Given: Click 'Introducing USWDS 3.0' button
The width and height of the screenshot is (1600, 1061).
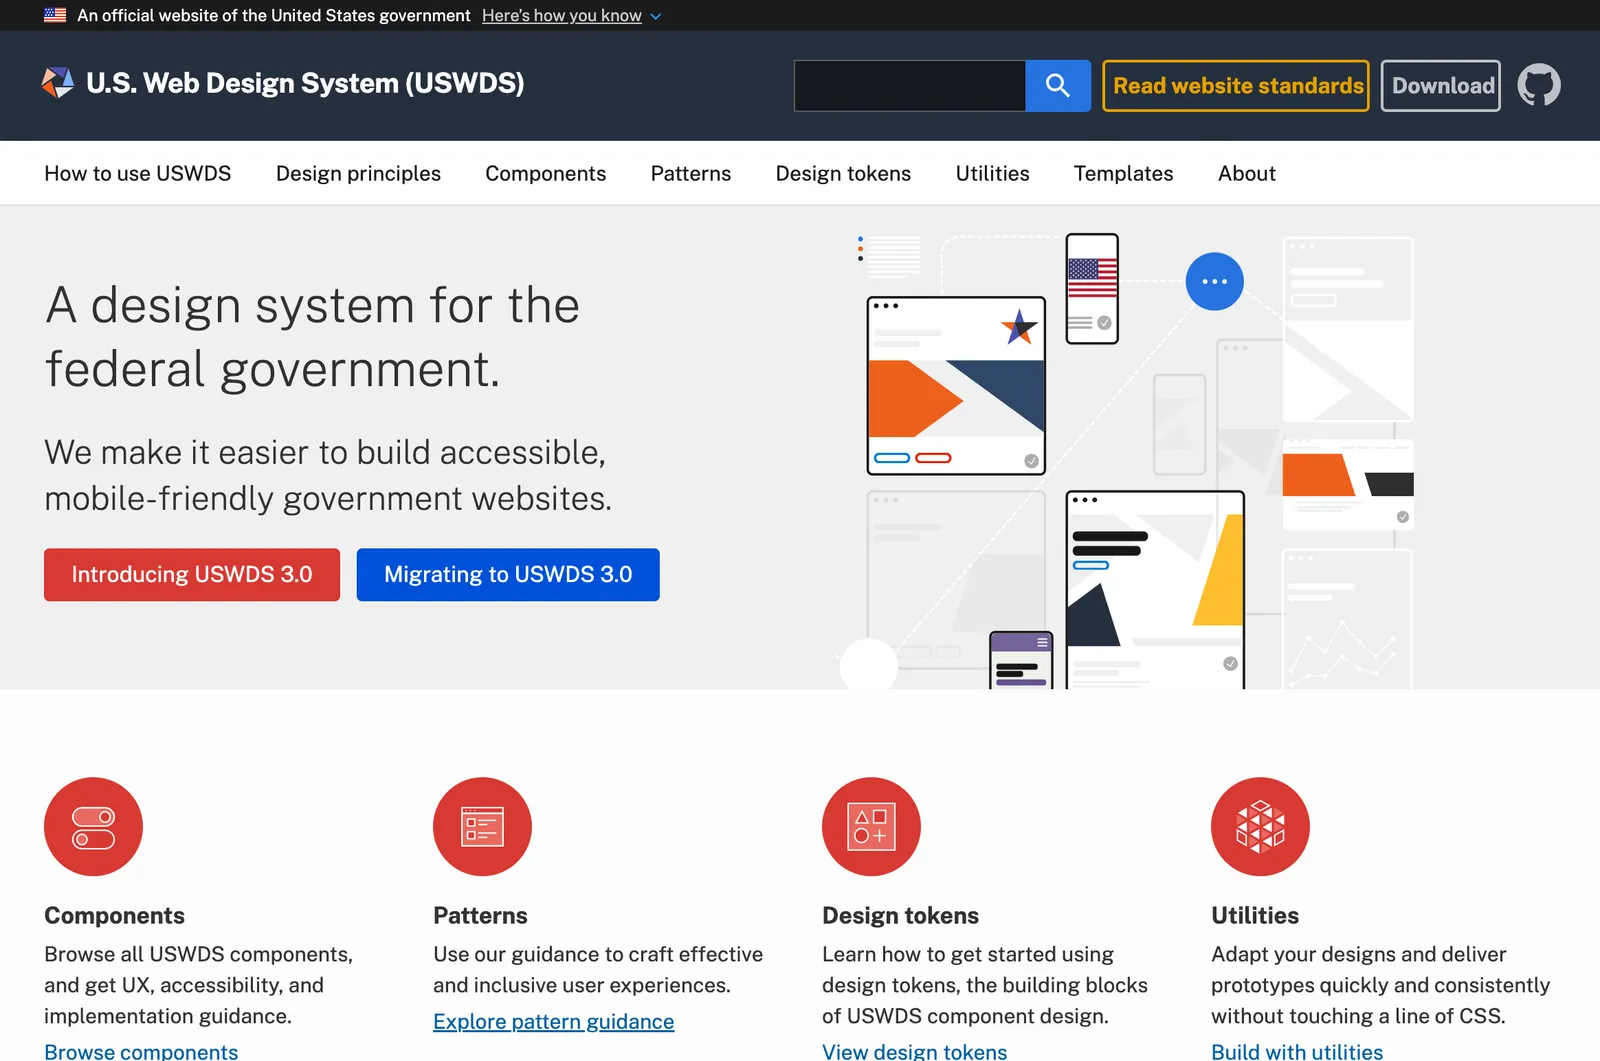Looking at the screenshot, I should coord(192,575).
